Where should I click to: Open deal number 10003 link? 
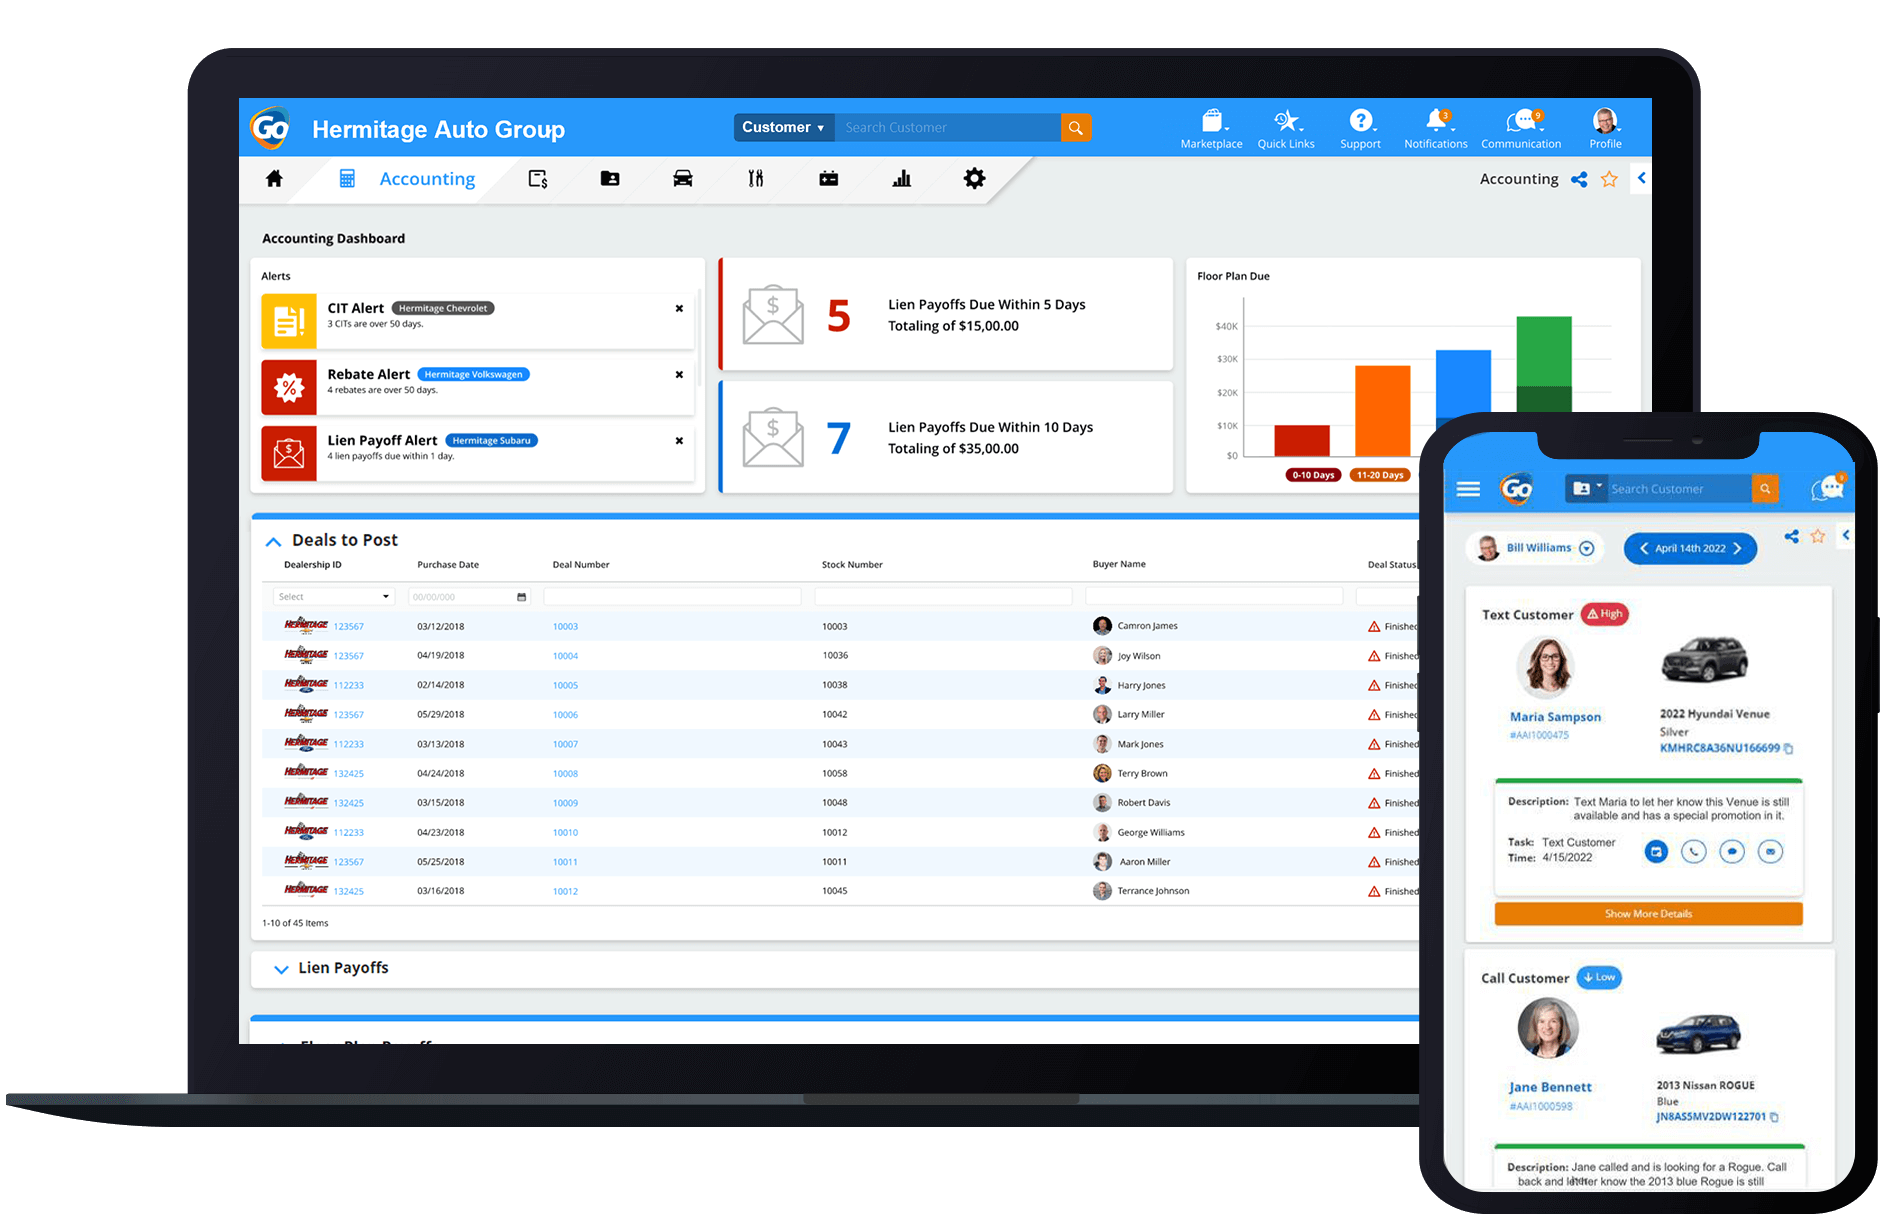565,627
